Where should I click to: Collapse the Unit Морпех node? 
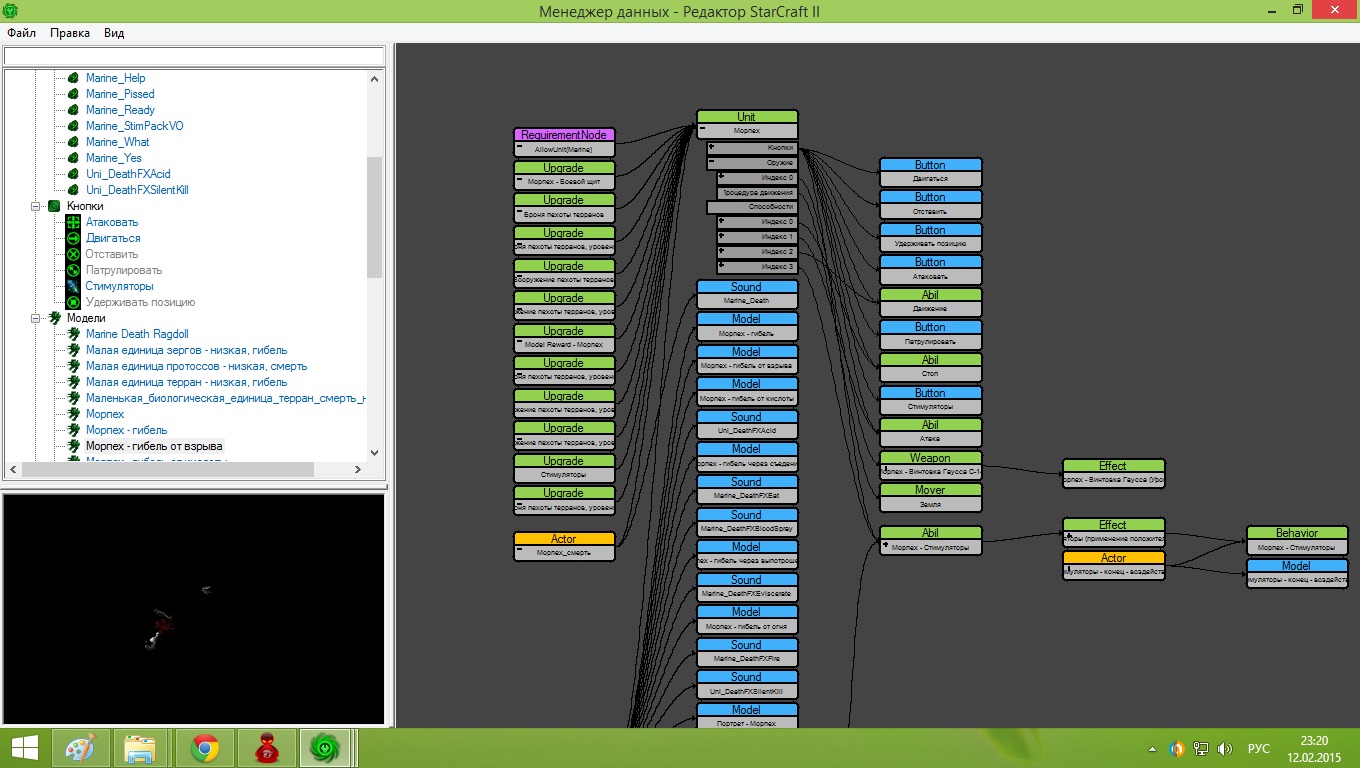pos(703,130)
